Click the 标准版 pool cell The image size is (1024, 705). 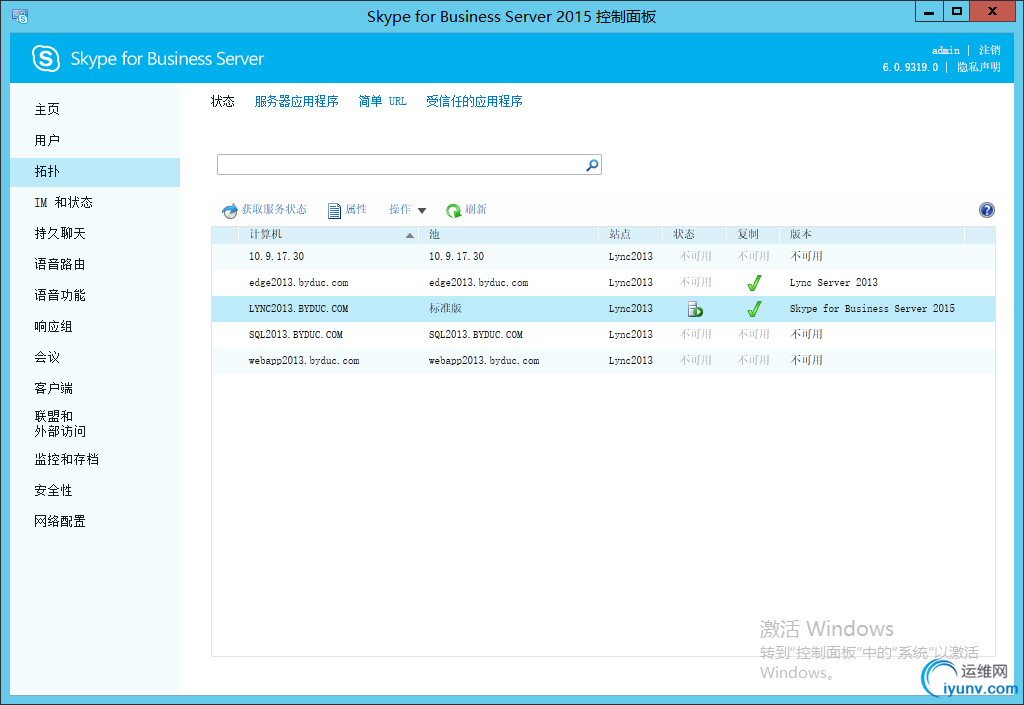click(445, 308)
